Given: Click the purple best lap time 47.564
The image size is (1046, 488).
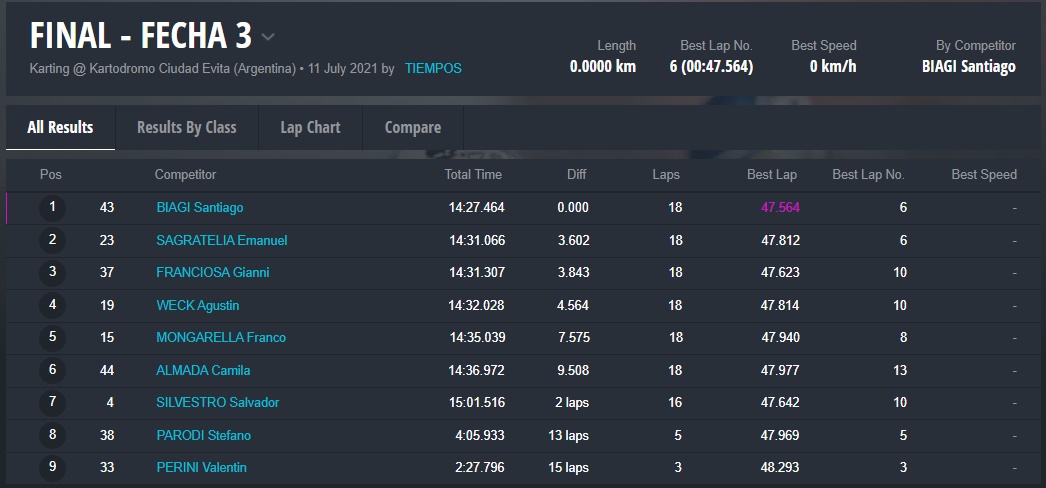Looking at the screenshot, I should coord(780,208).
